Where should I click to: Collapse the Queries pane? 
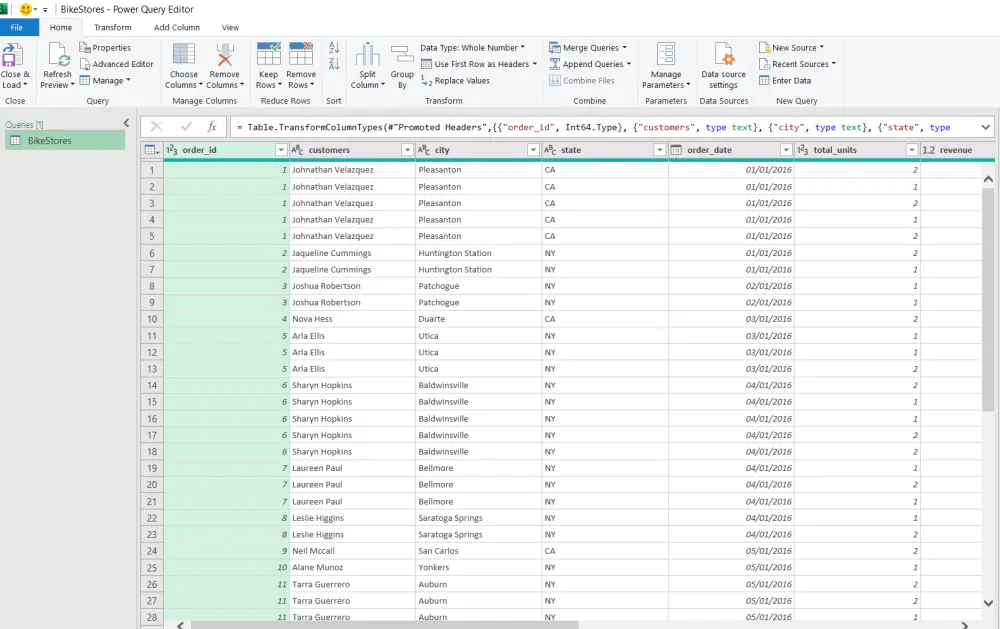point(126,123)
